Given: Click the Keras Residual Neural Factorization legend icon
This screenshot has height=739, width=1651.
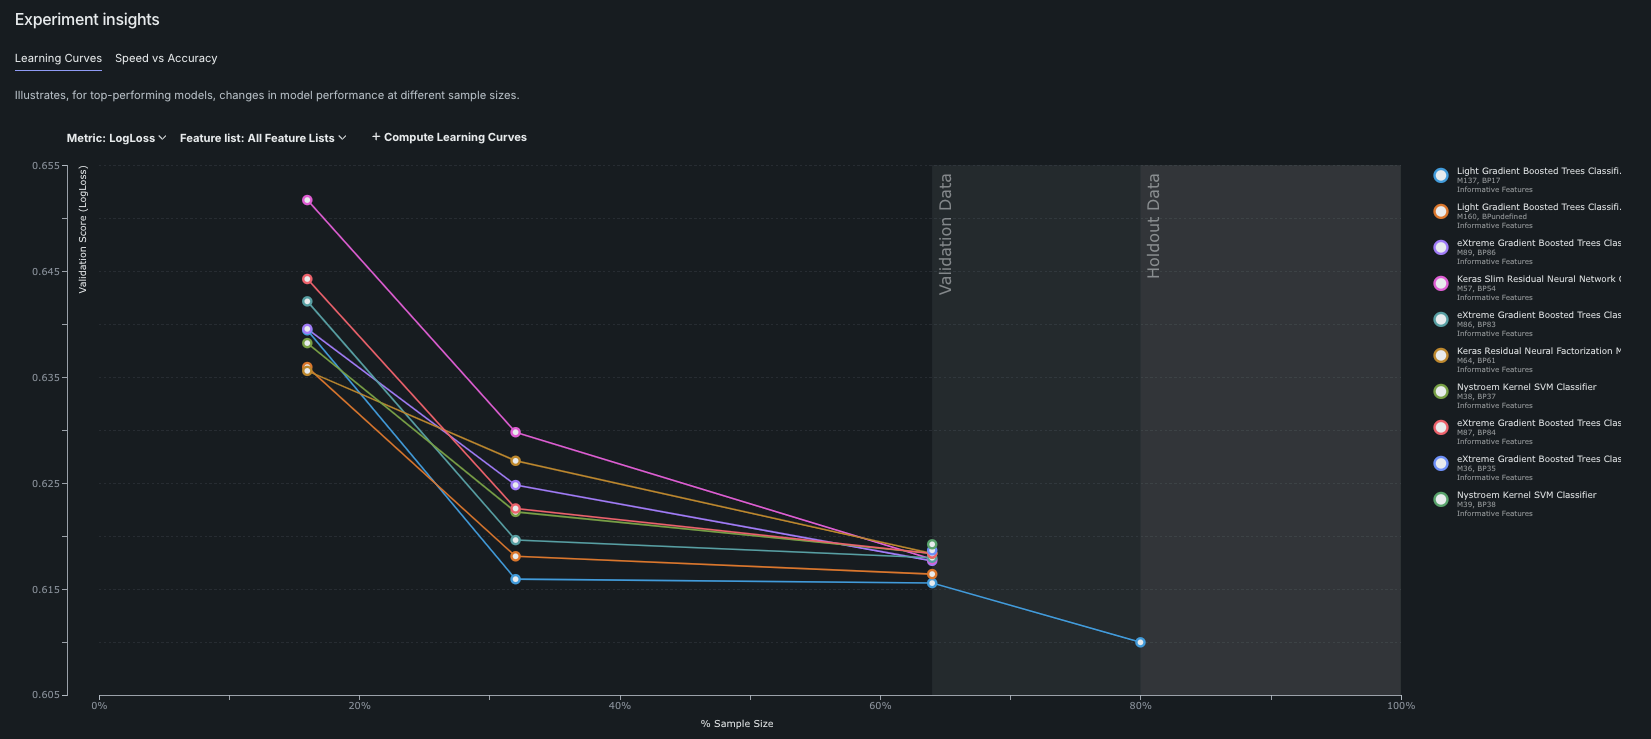Looking at the screenshot, I should 1440,356.
